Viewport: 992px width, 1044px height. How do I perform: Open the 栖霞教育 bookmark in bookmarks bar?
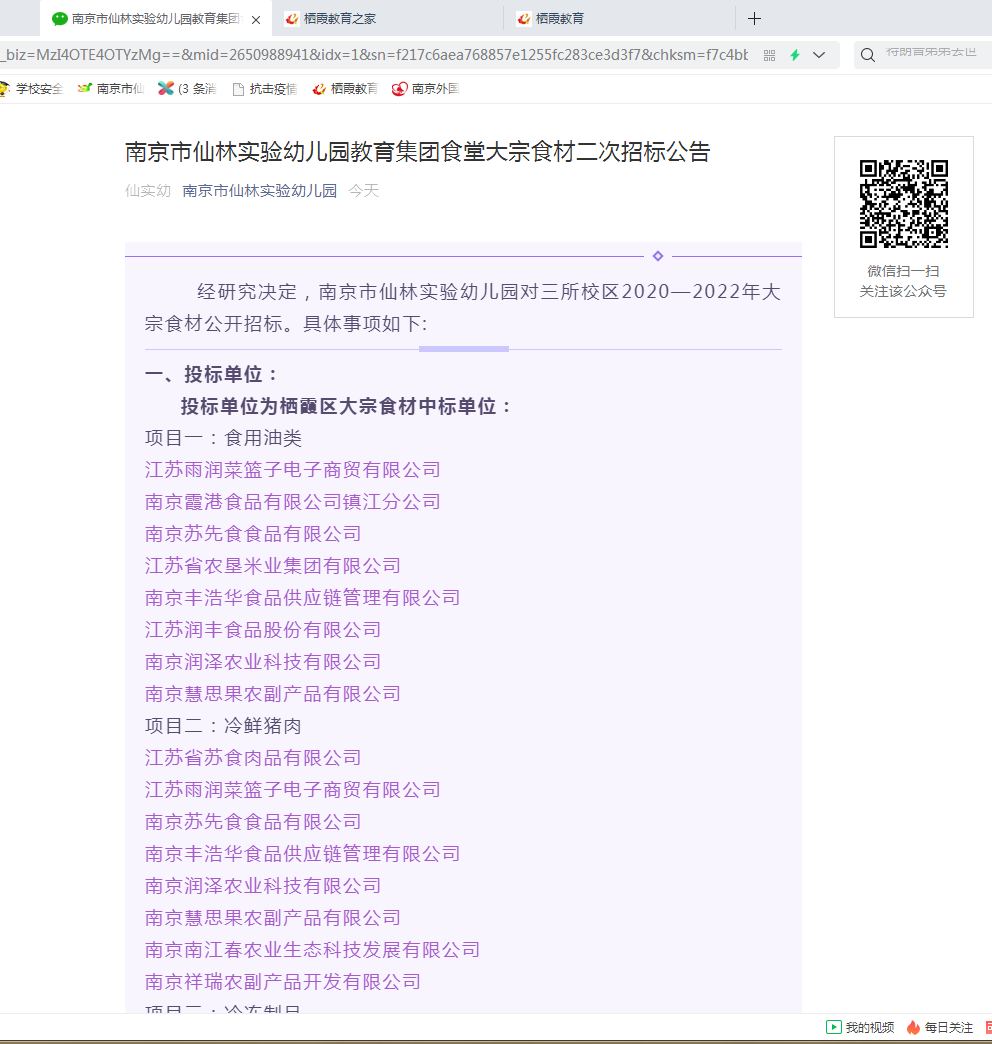(345, 89)
